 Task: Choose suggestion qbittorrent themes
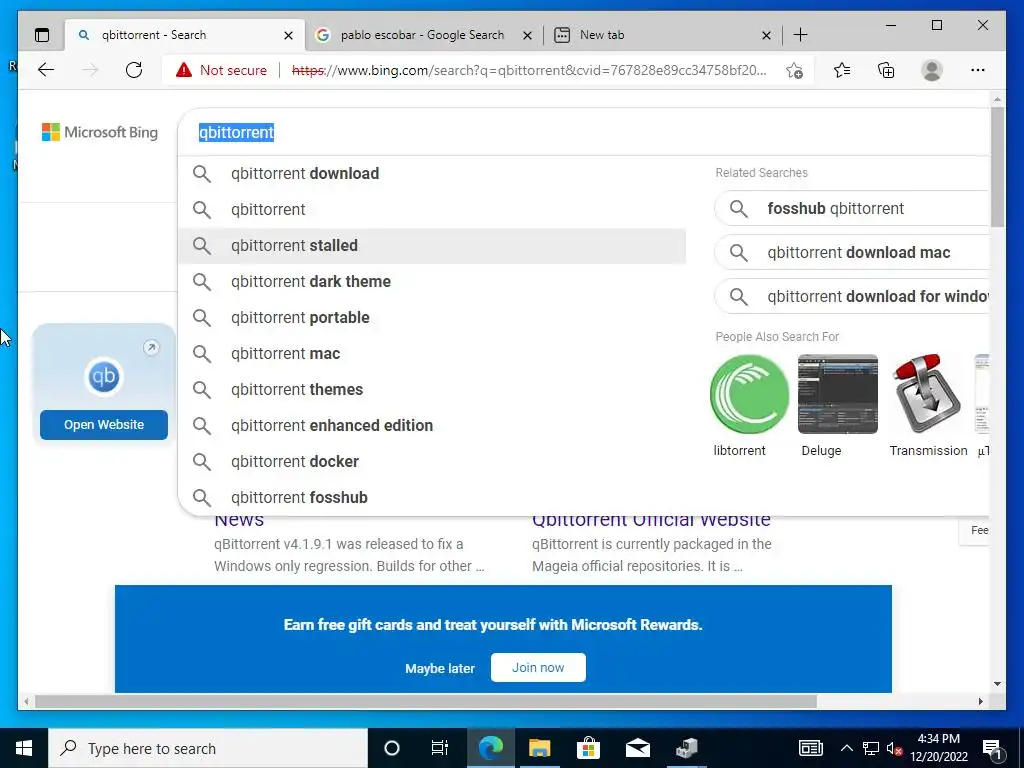(432, 389)
